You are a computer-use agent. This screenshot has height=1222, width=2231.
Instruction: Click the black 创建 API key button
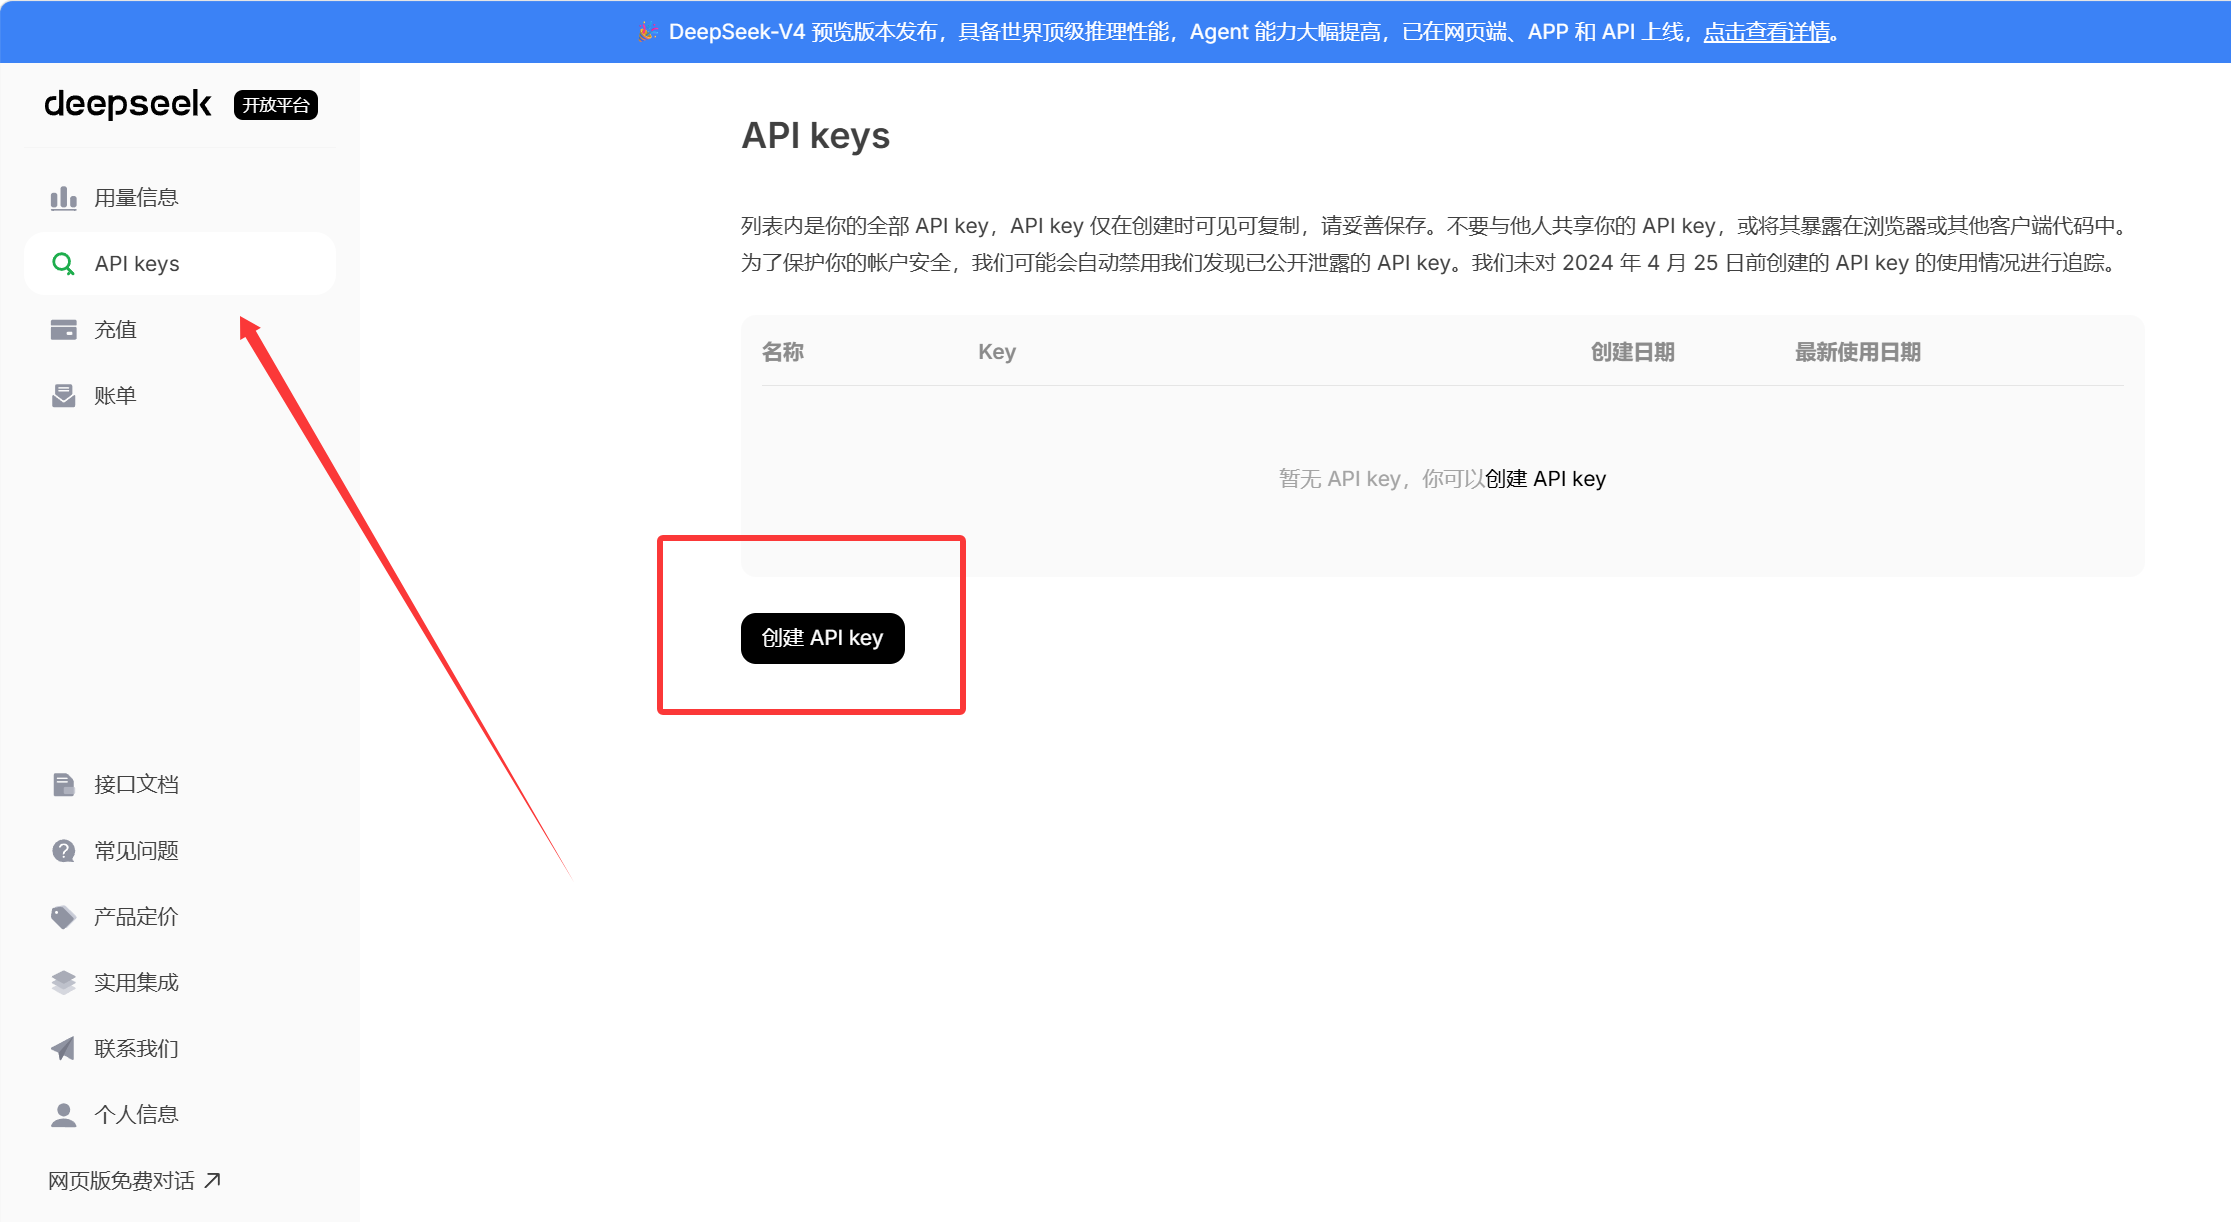click(x=822, y=638)
